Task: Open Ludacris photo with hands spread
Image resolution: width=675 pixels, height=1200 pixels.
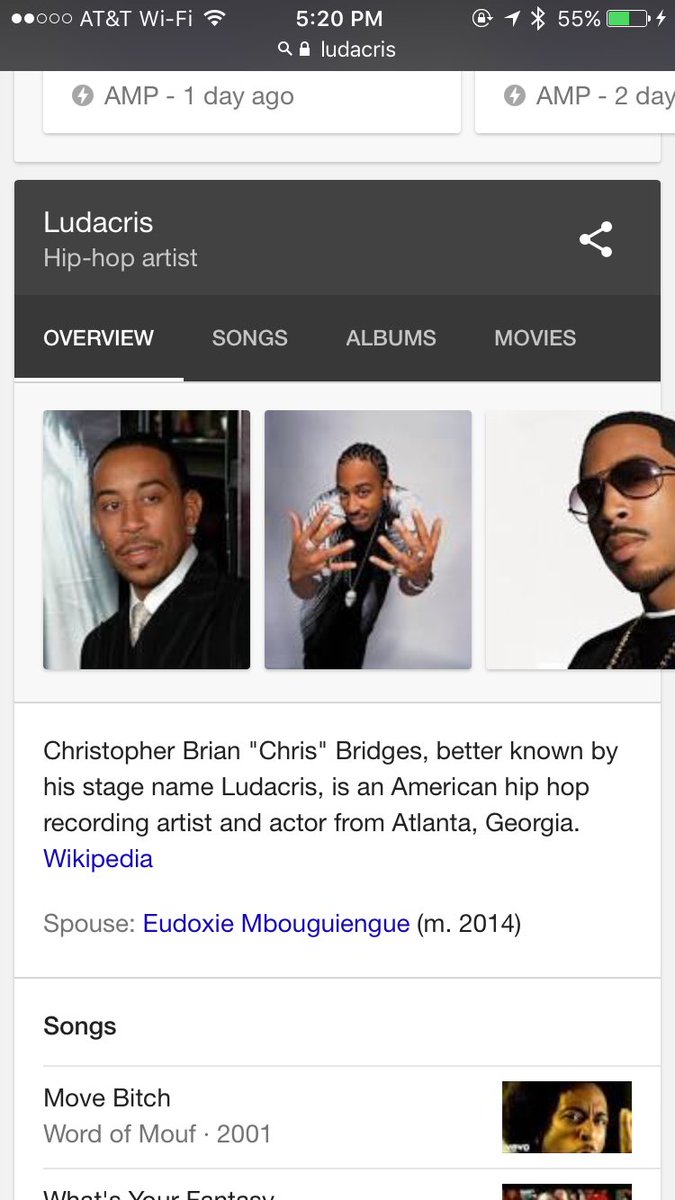Action: [368, 540]
